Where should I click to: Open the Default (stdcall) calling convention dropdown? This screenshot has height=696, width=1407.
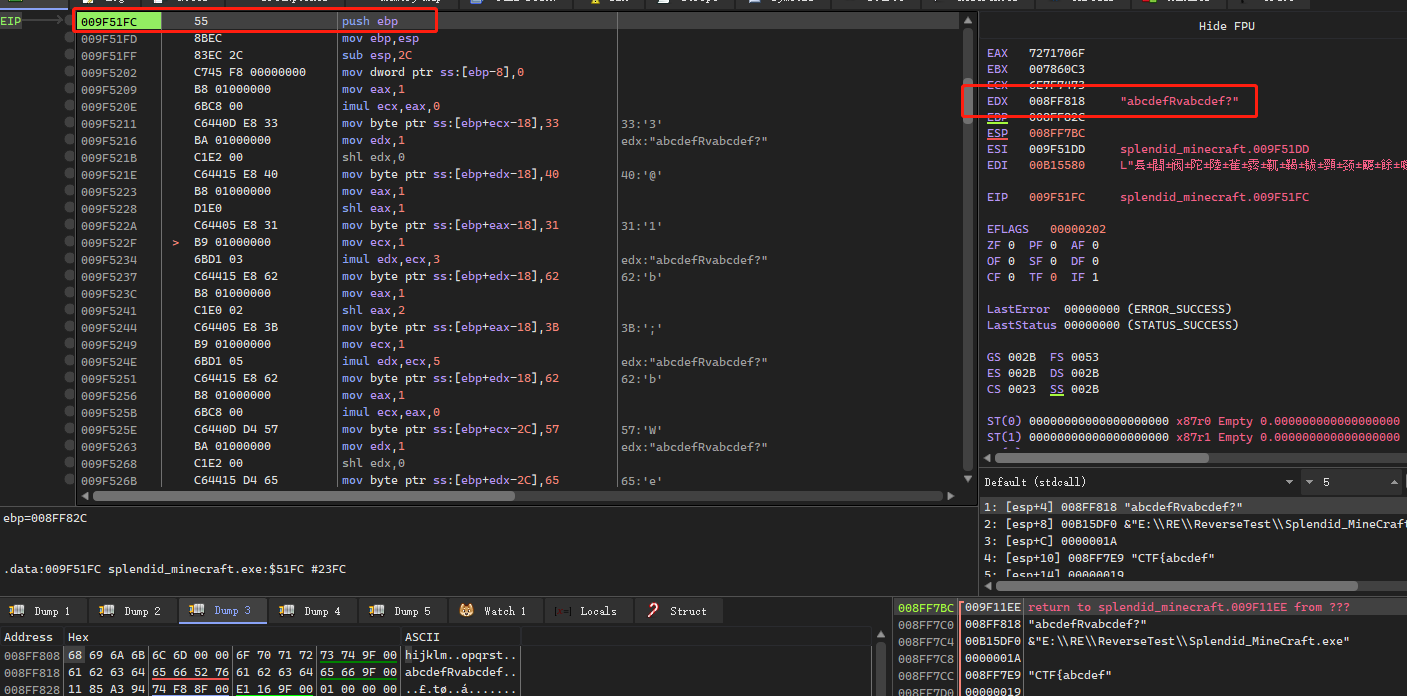coord(1287,482)
